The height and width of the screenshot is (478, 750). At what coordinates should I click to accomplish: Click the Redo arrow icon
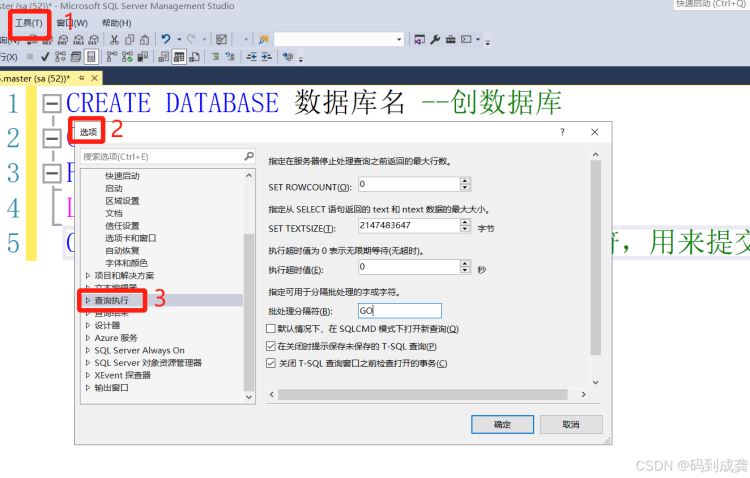tap(191, 39)
